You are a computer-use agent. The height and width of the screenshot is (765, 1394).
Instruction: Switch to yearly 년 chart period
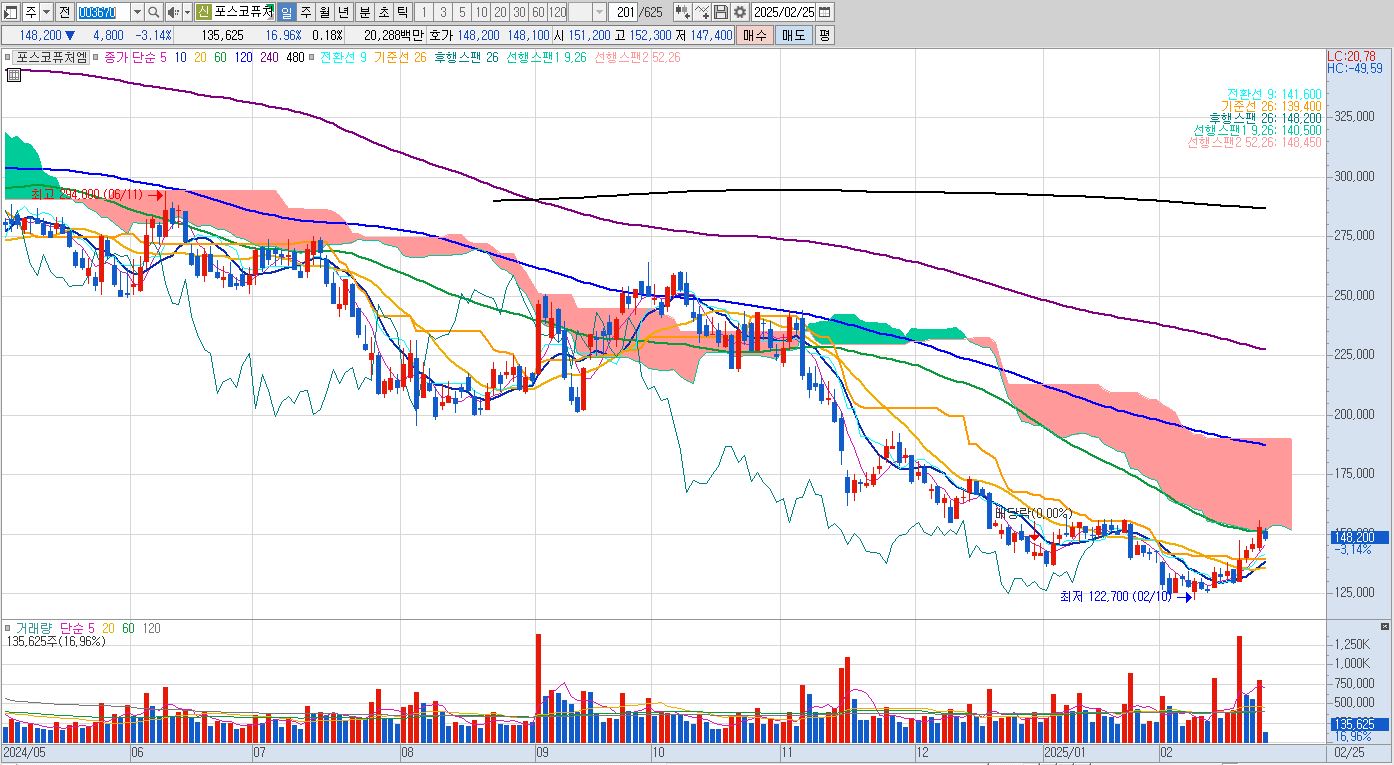344,12
